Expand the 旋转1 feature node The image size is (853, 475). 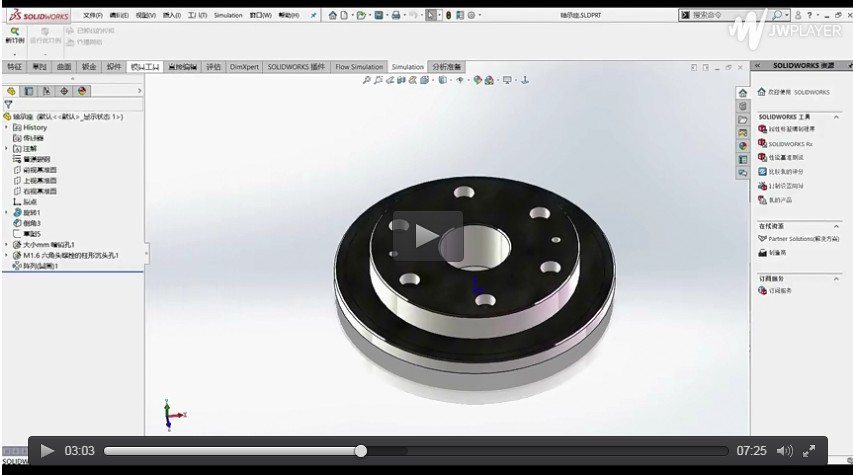pyautogui.click(x=7, y=212)
